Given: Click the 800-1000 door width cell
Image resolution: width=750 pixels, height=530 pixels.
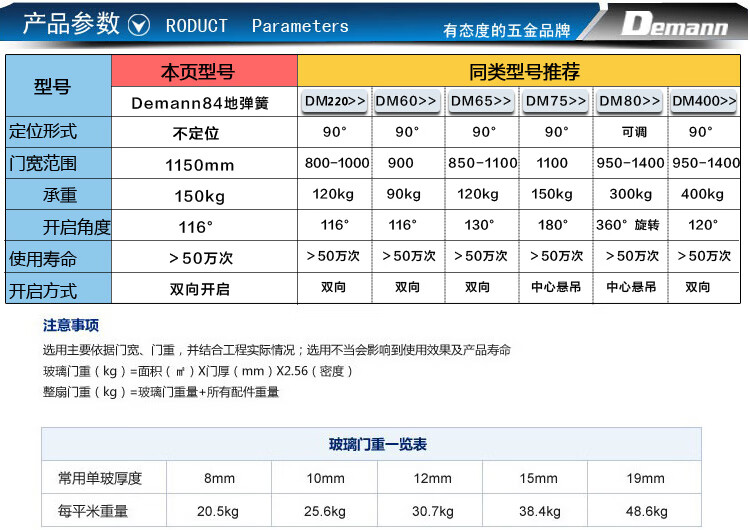Looking at the screenshot, I should [337, 163].
